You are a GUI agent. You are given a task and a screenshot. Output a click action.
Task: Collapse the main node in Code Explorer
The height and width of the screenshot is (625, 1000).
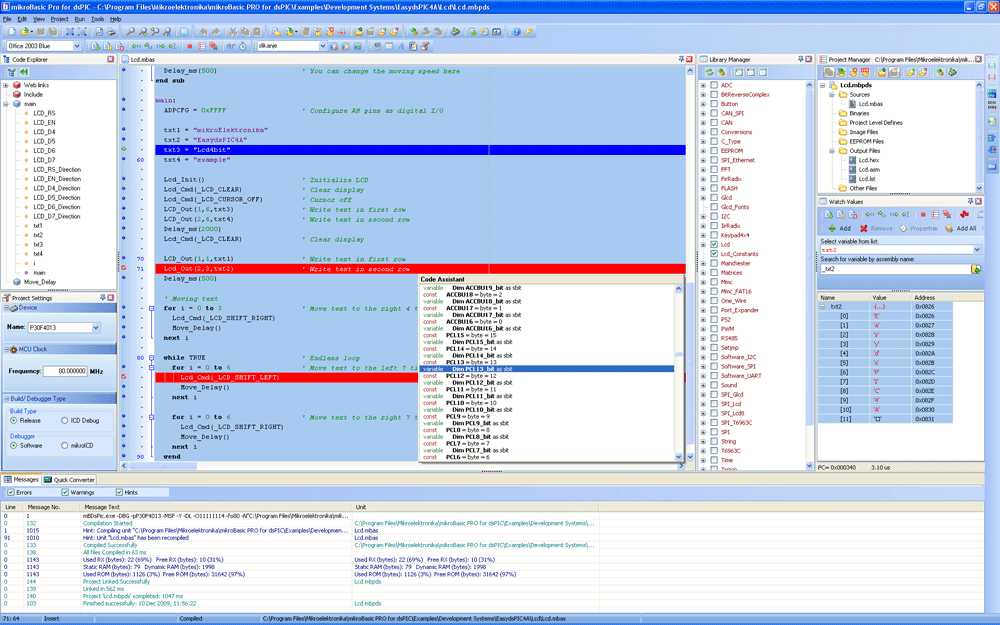[6, 103]
